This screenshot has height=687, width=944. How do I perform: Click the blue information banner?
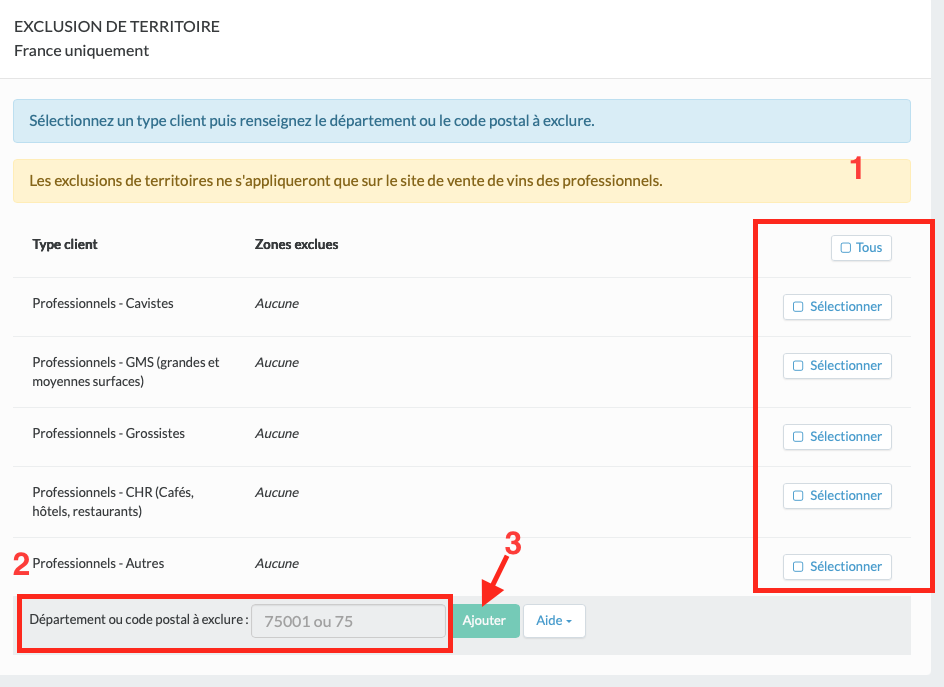click(461, 121)
